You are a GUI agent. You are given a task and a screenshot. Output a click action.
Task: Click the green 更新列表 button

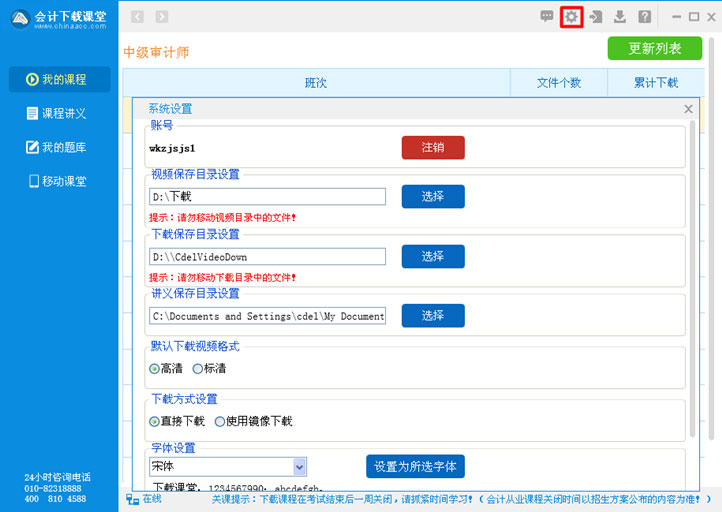tap(655, 48)
